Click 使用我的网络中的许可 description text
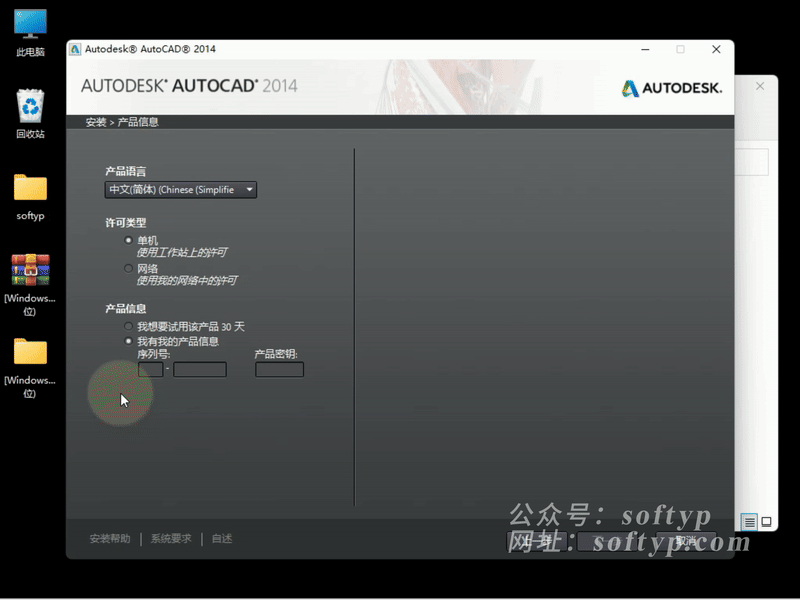Image resolution: width=800 pixels, height=600 pixels. coord(187,281)
